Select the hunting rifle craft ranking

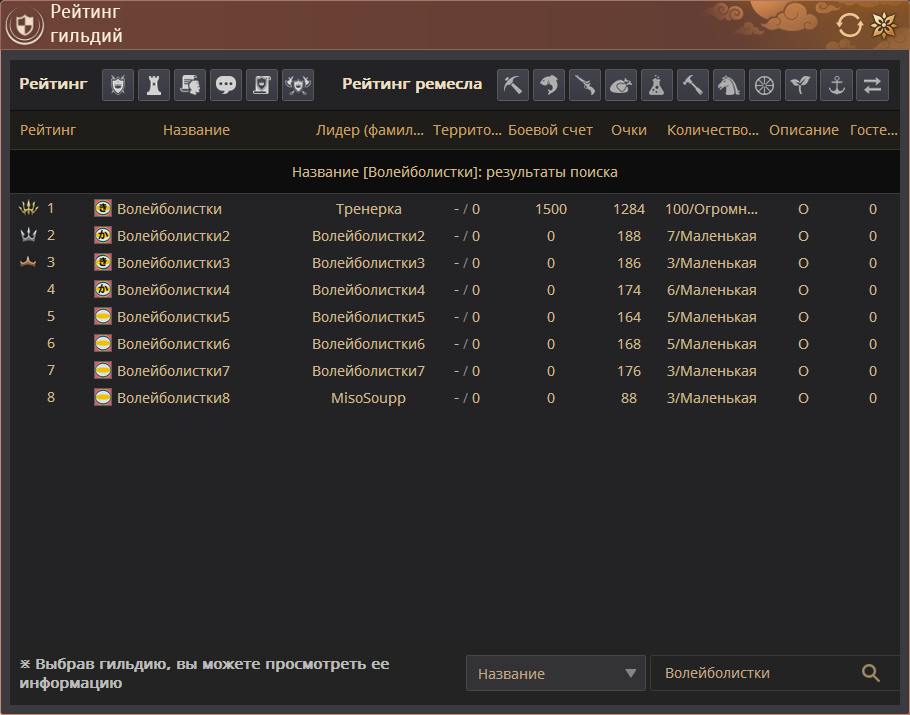[x=585, y=85]
